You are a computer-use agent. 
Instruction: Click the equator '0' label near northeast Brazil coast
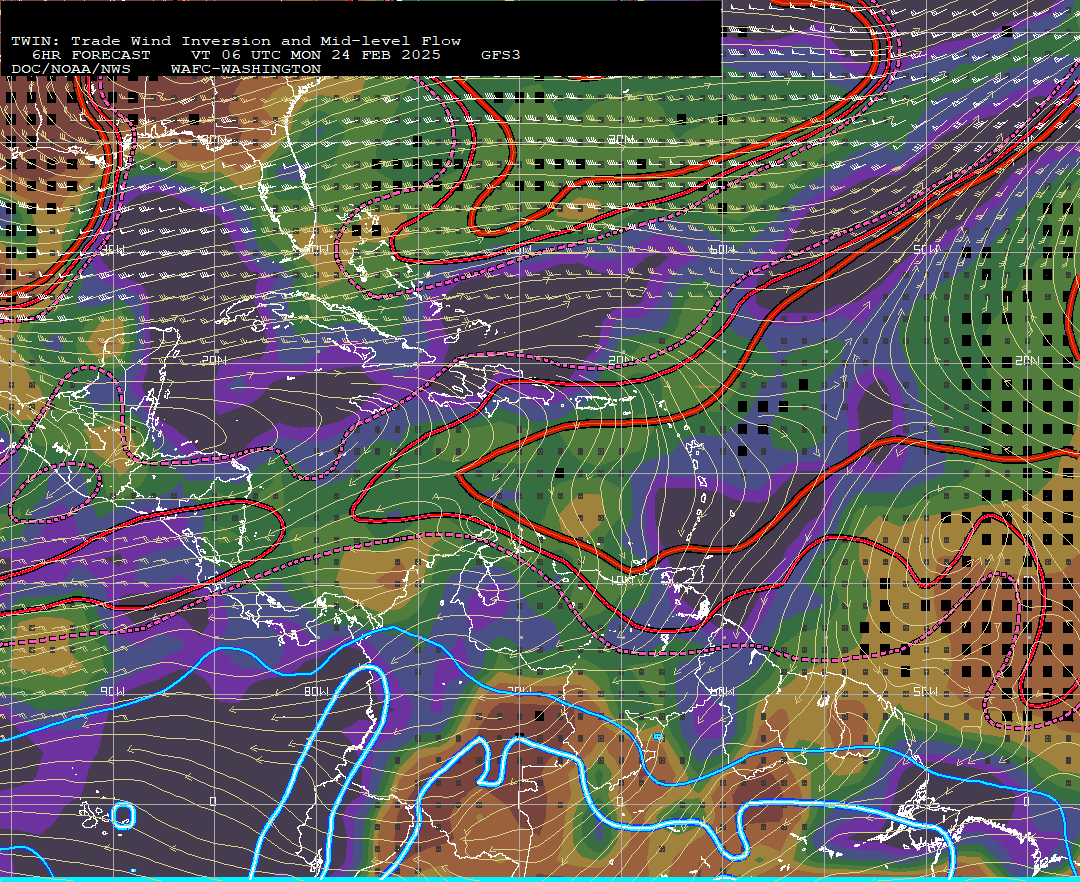(1026, 801)
